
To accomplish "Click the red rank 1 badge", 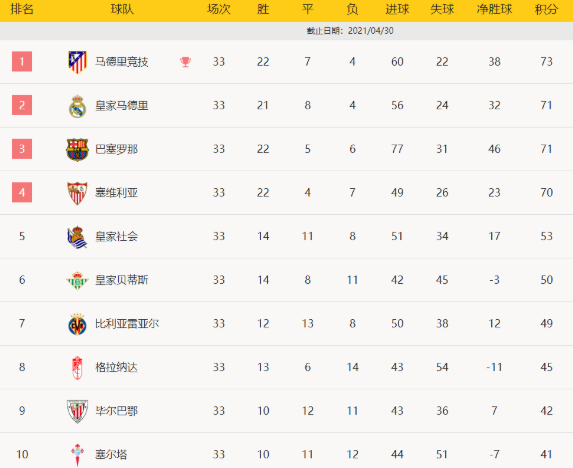I will point(22,61).
